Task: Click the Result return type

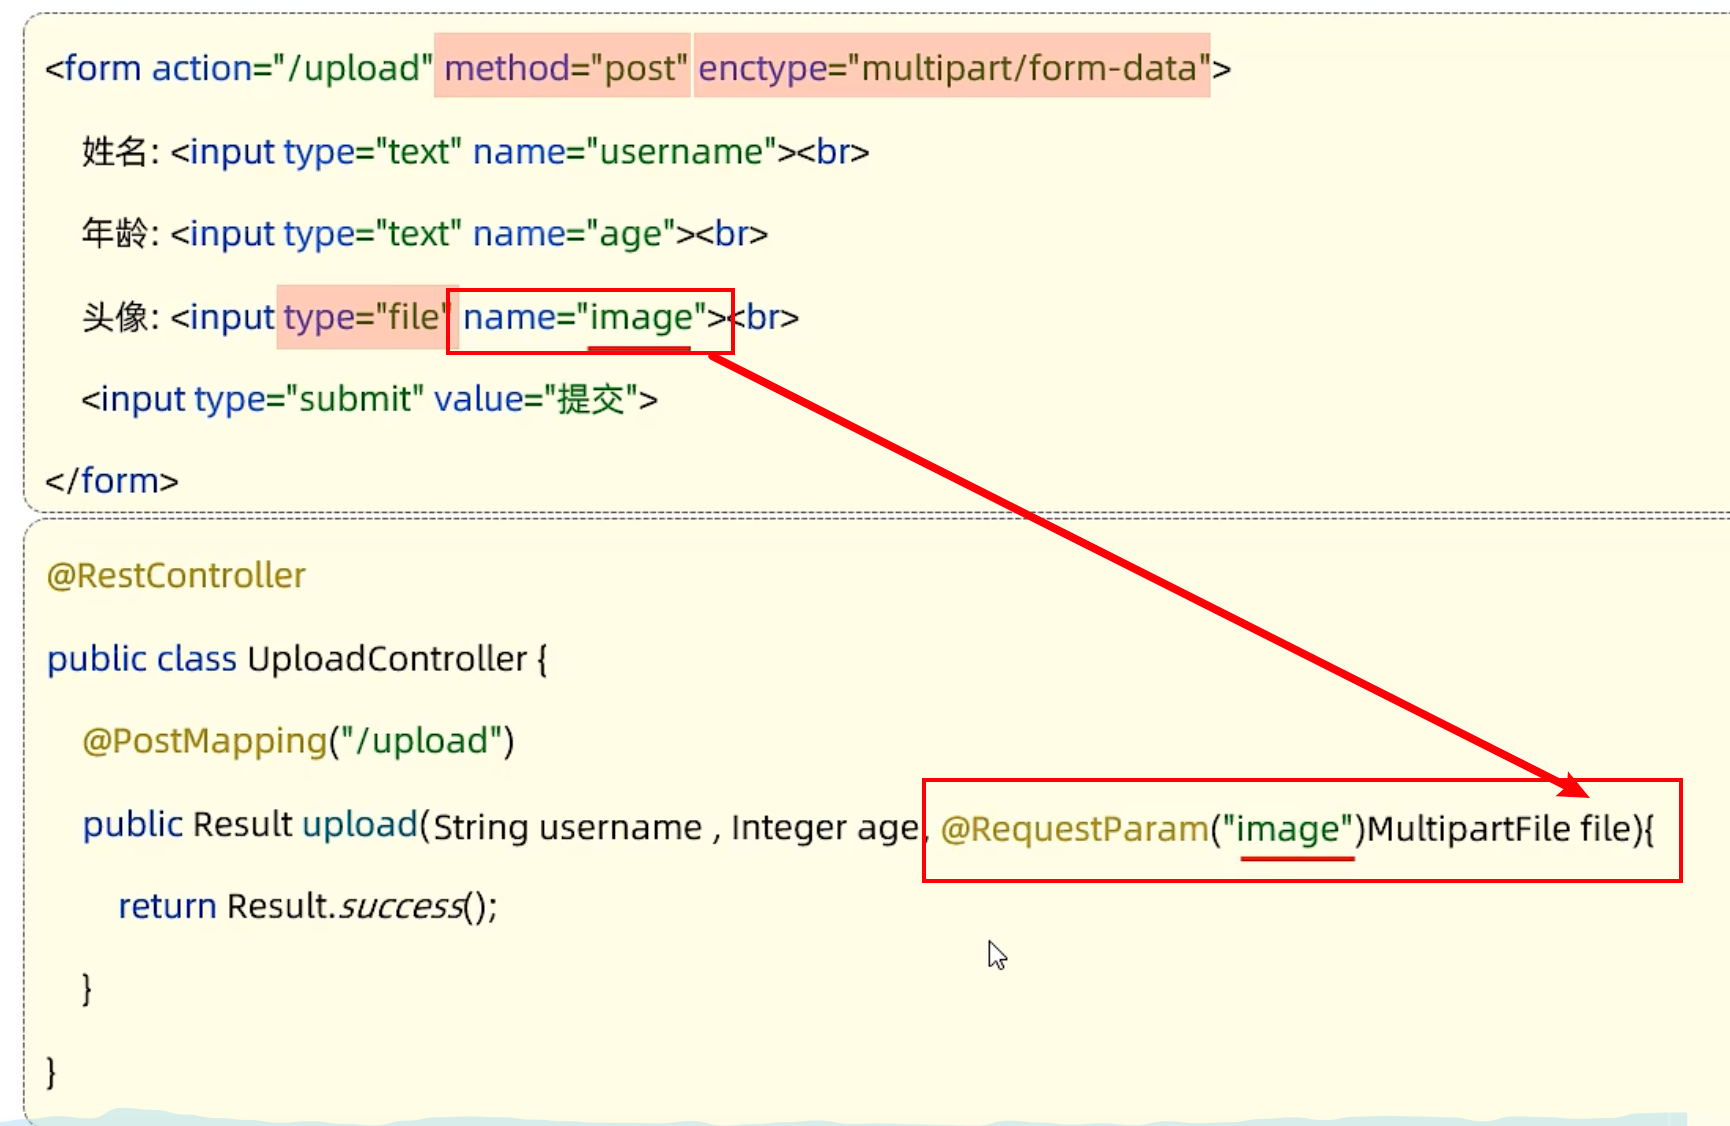Action: [x=242, y=825]
